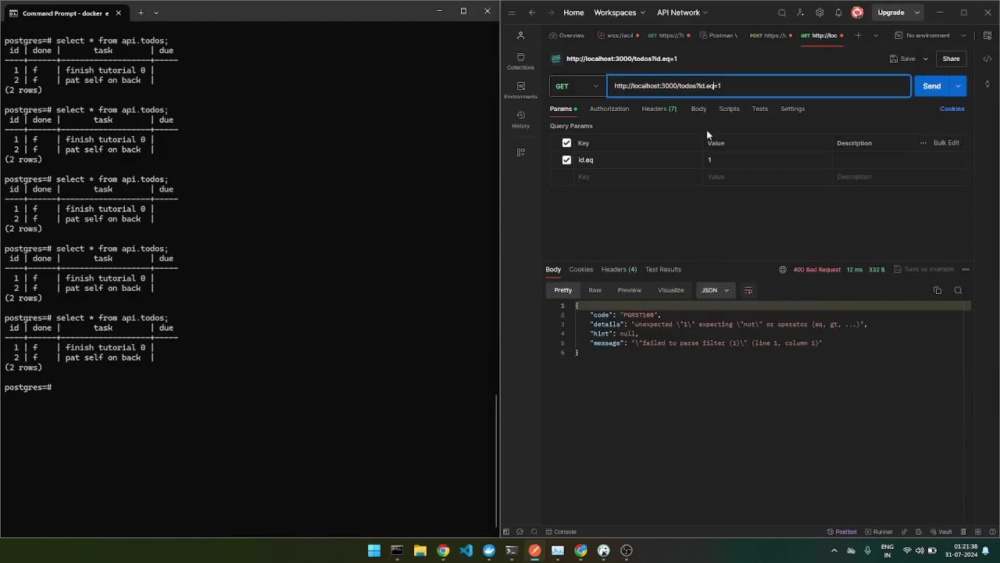Open the Cookies link
The height and width of the screenshot is (563, 1000).
(952, 109)
